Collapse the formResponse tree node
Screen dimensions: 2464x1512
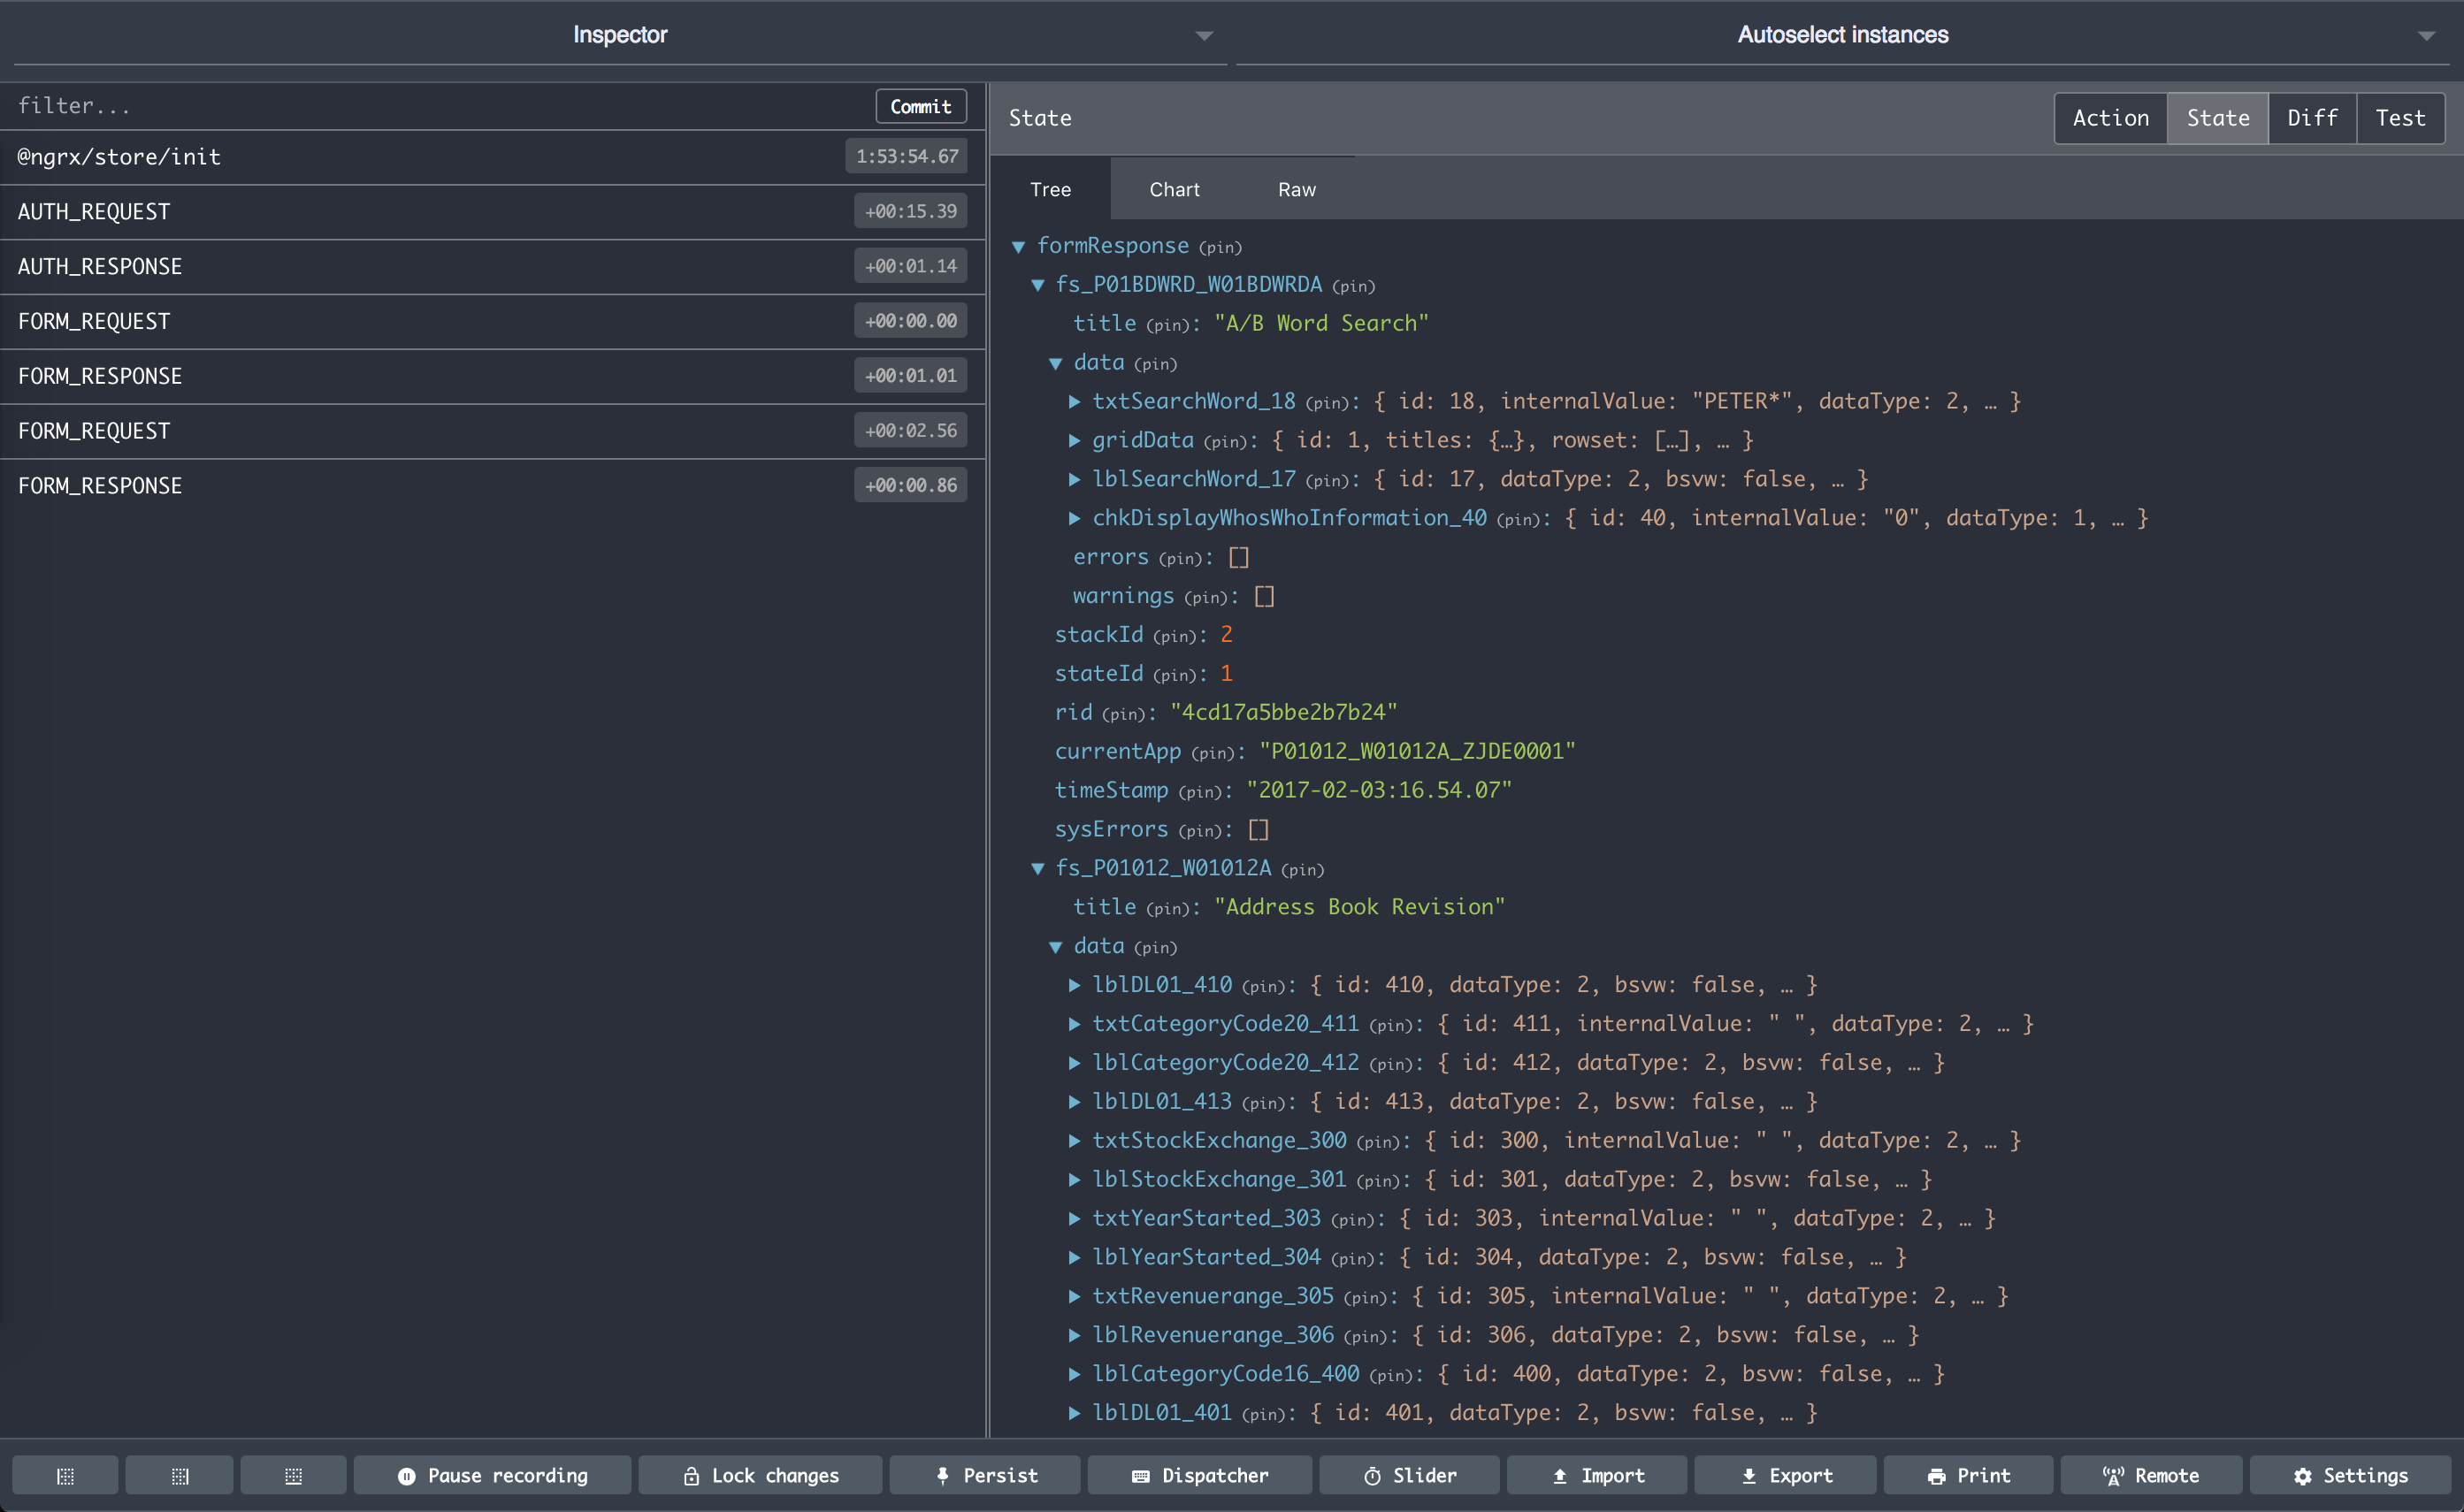(1020, 246)
